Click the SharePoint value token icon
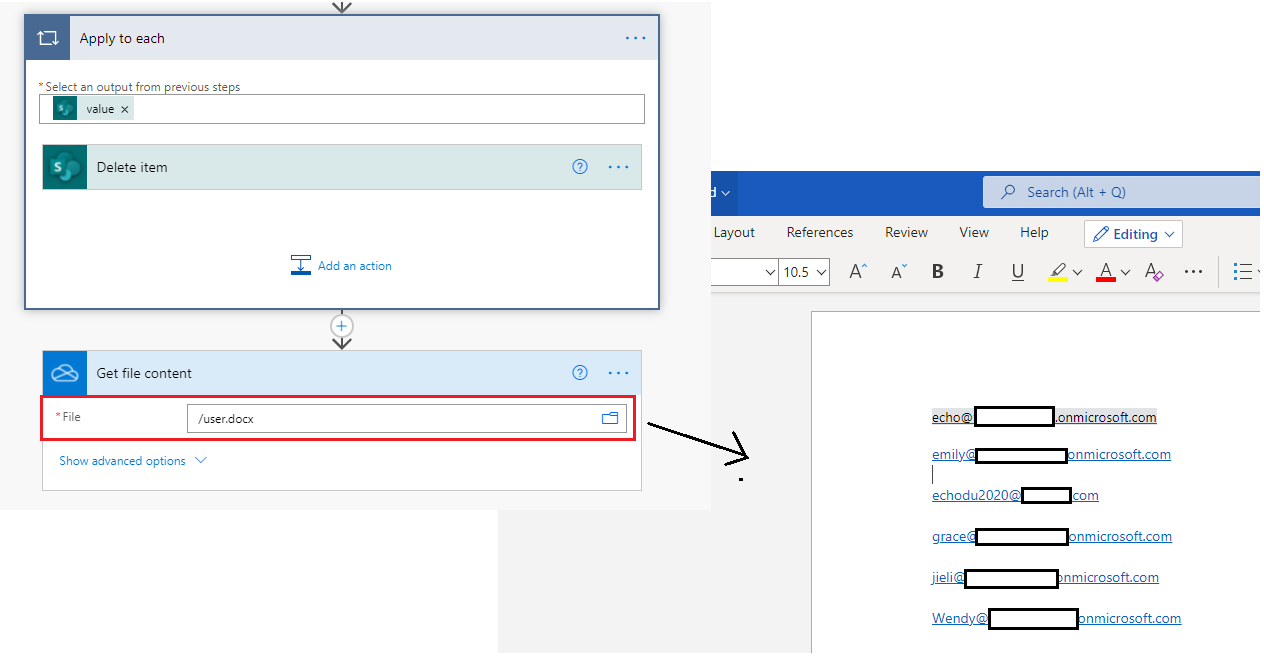1264x665 pixels. [65, 108]
